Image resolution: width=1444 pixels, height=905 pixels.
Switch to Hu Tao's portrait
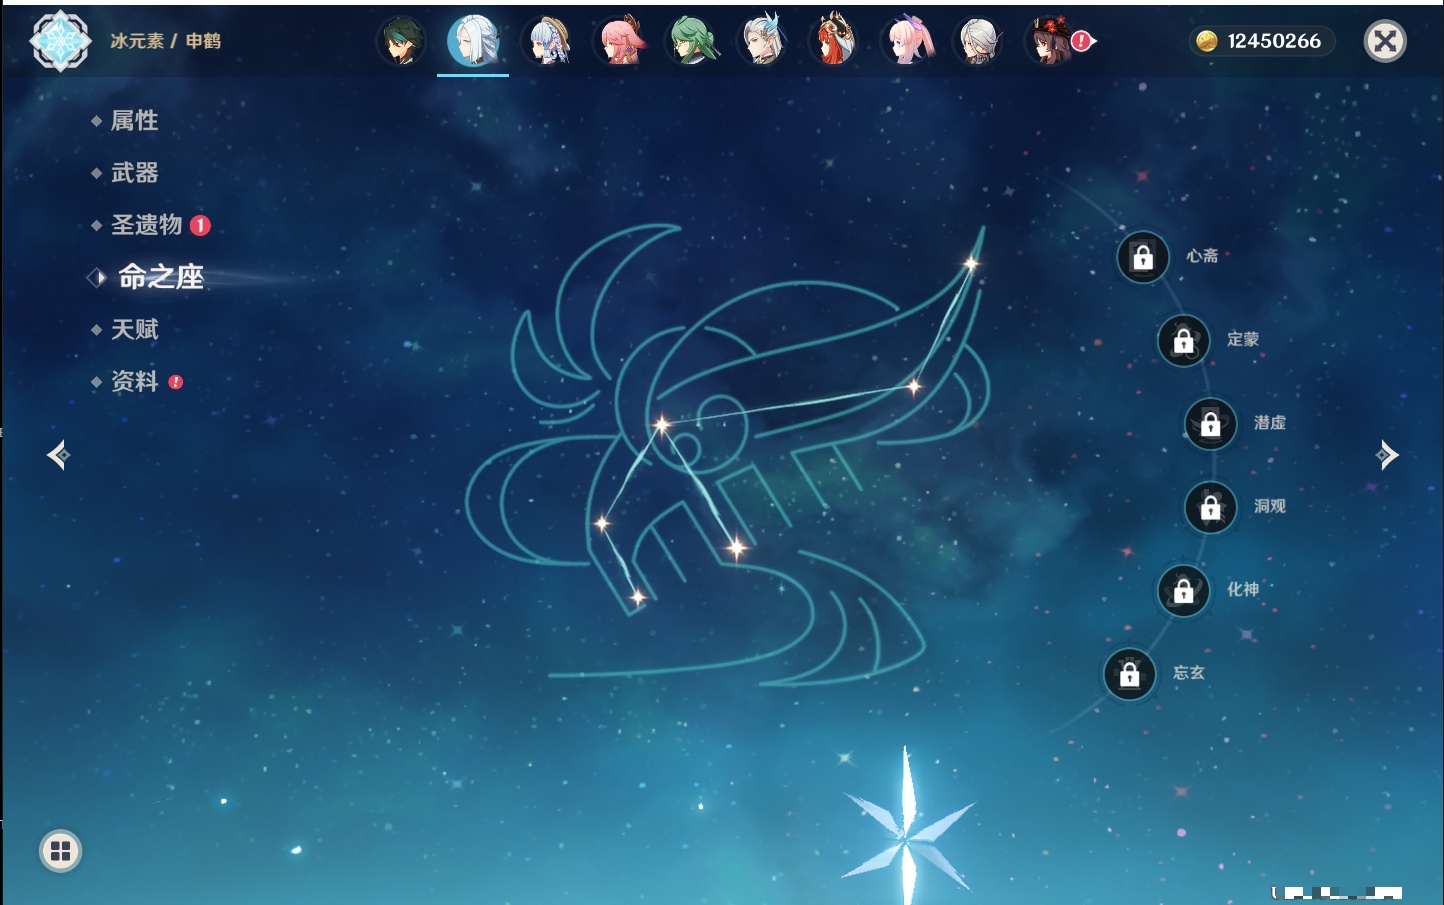[1049, 41]
